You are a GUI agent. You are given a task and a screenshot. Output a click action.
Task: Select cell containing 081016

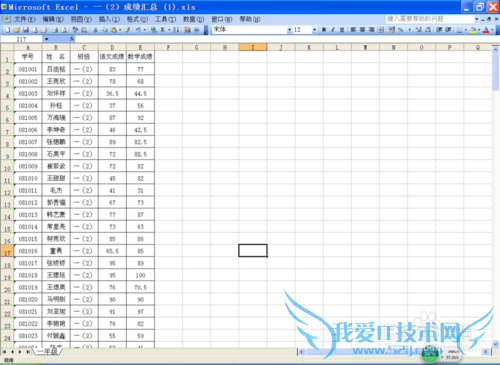coord(28,251)
